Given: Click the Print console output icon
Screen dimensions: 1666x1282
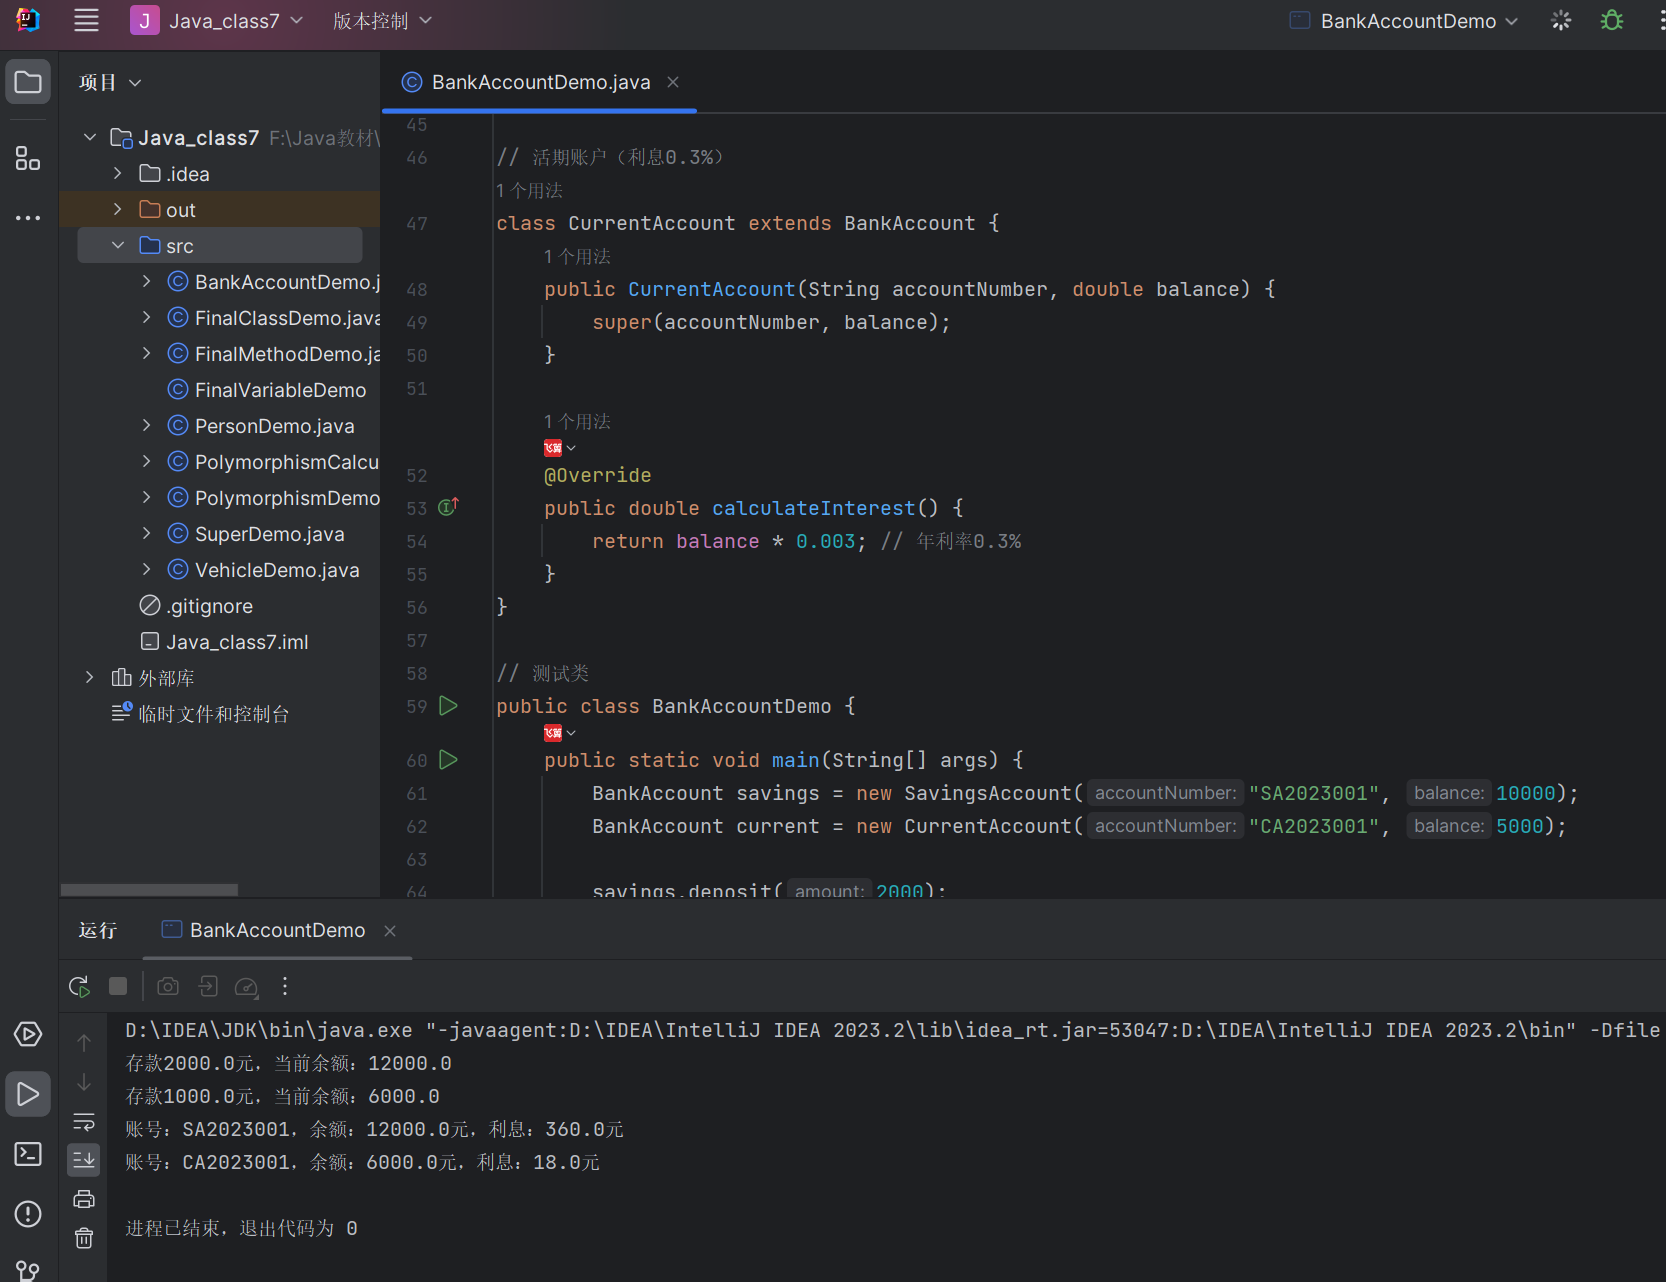Looking at the screenshot, I should coord(84,1199).
